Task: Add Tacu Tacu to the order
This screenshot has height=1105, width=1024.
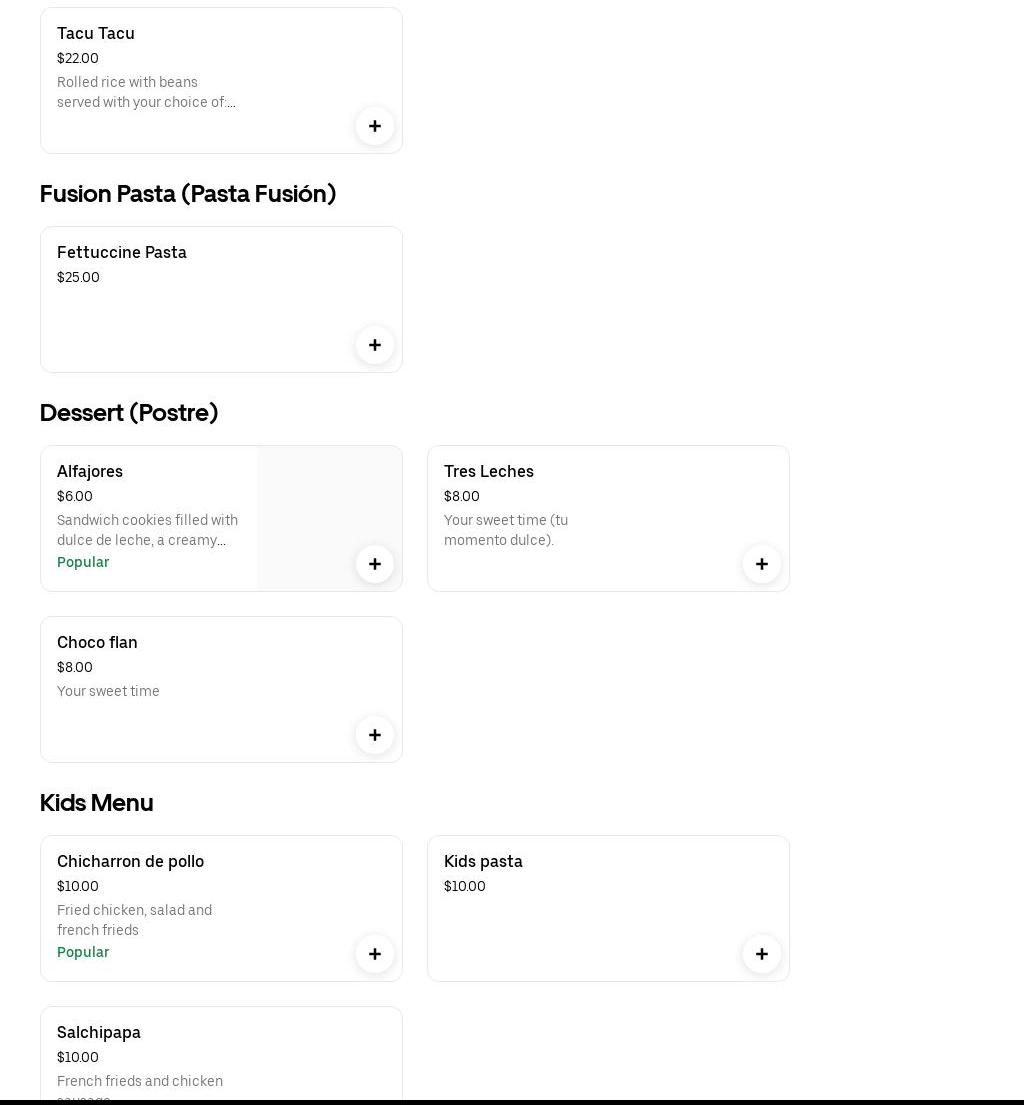Action: click(375, 126)
